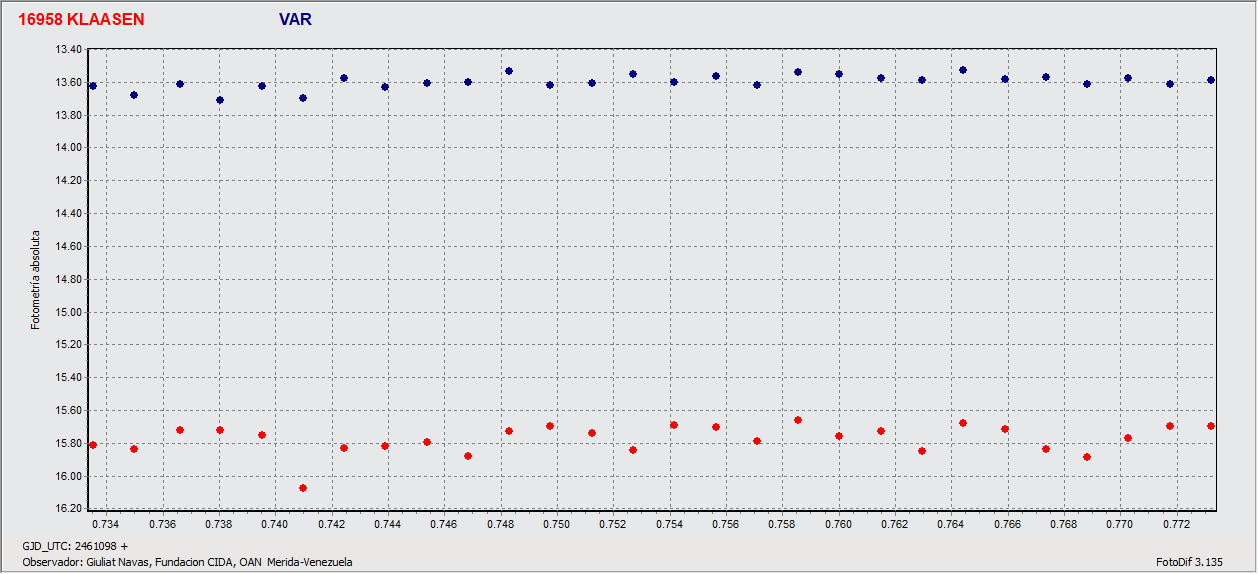1258x574 pixels.
Task: Click y-axis tick value 15.60
Action: [x=68, y=411]
